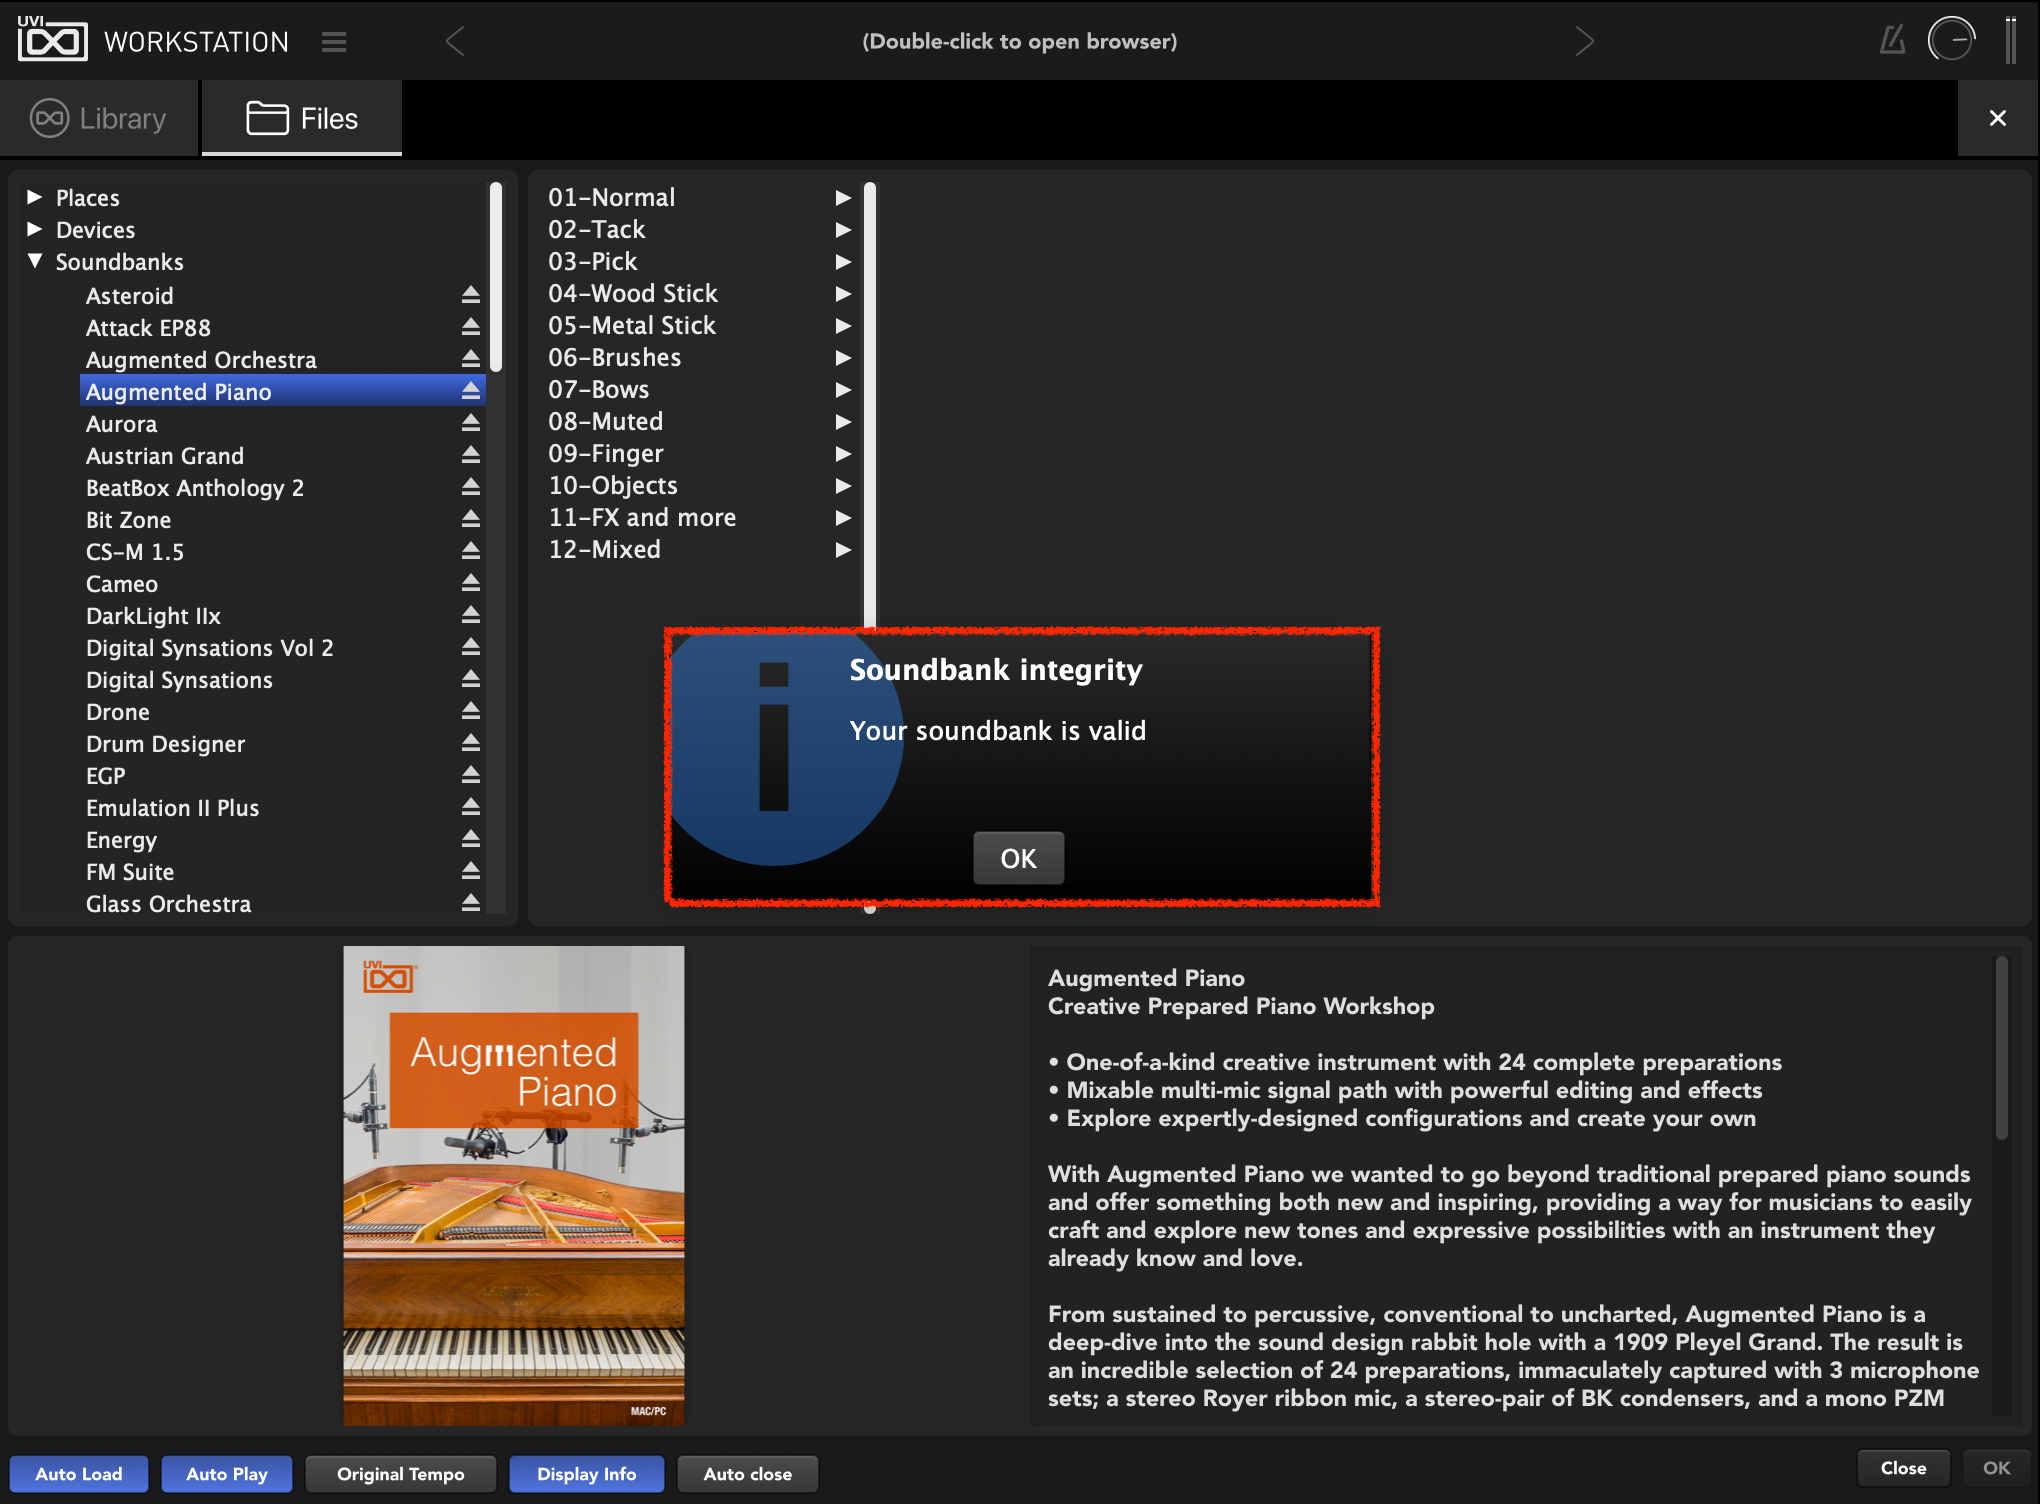Eject the Digital Synsations soundbank

tap(471, 679)
